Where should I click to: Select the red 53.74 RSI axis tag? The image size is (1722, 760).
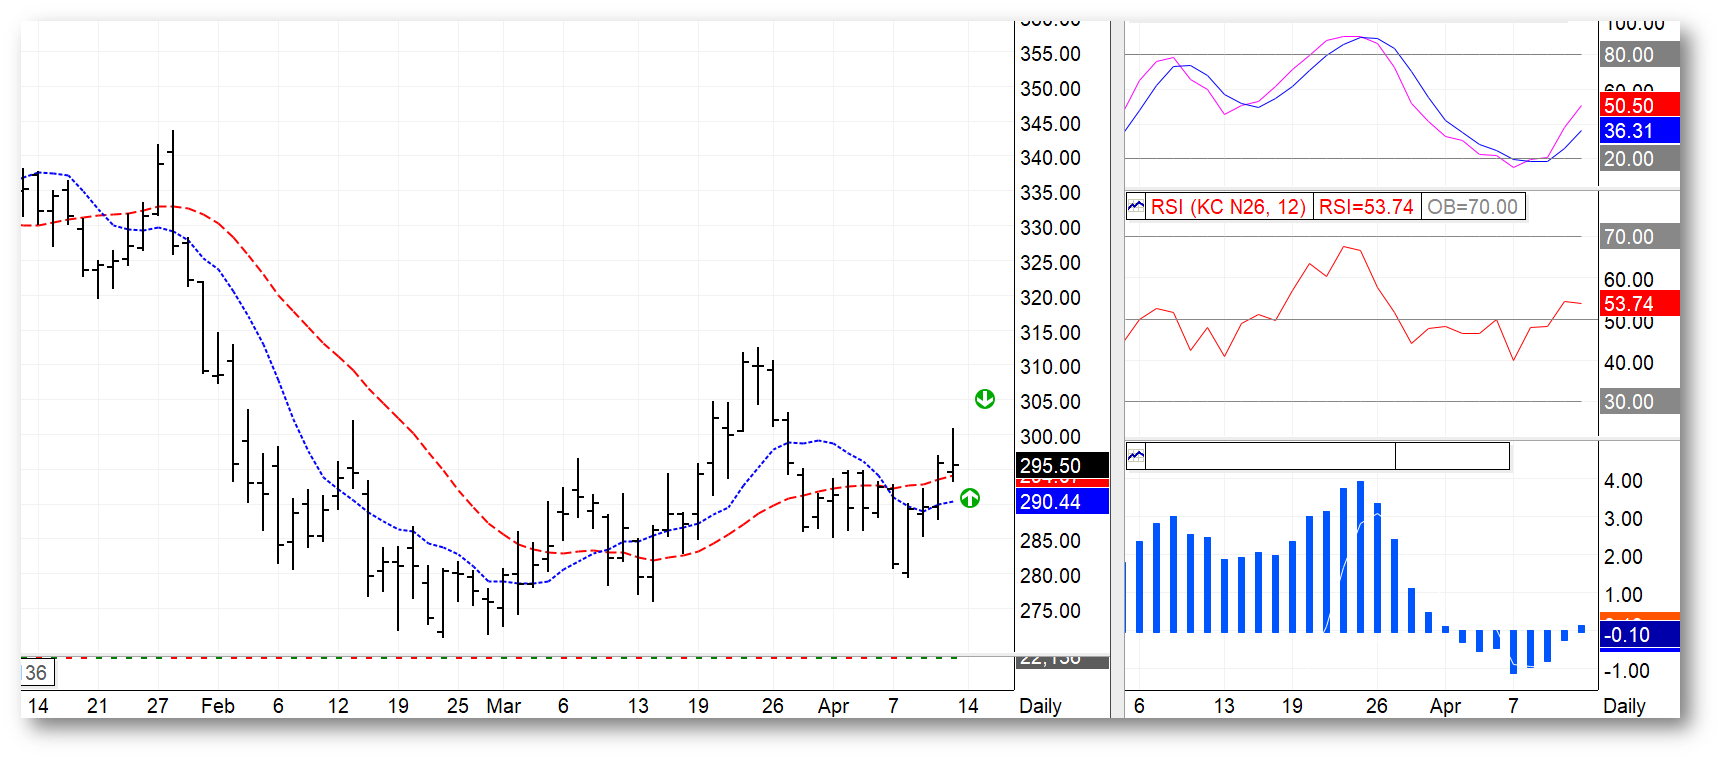[1639, 303]
